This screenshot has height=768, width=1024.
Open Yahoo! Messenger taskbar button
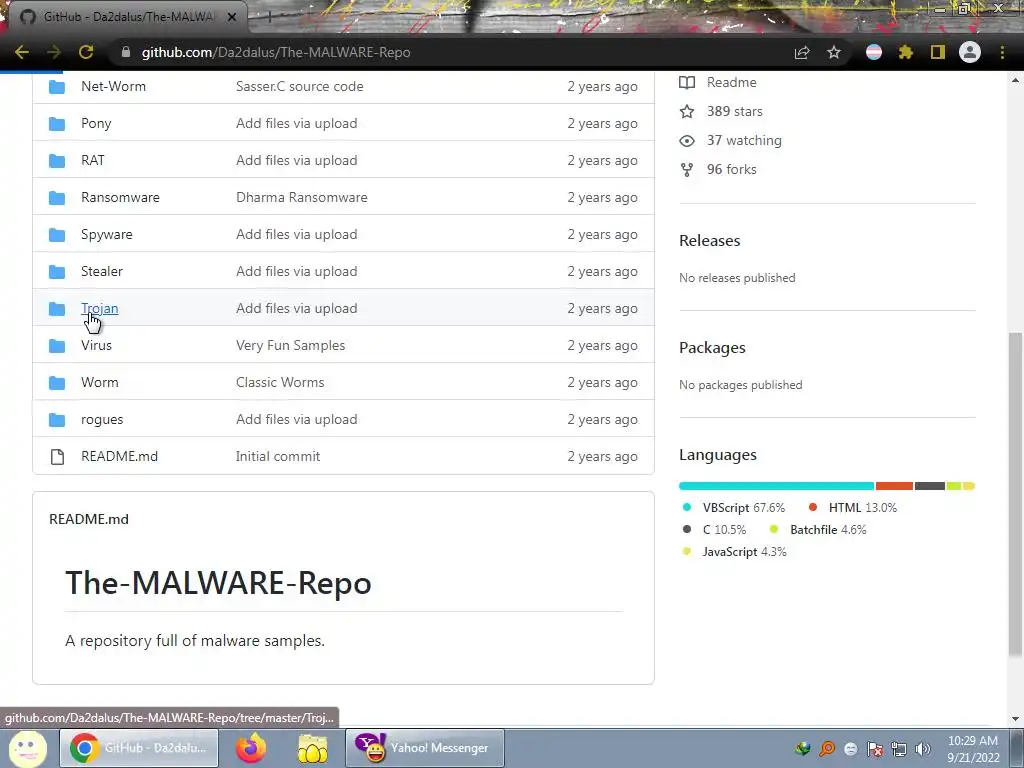[x=424, y=748]
